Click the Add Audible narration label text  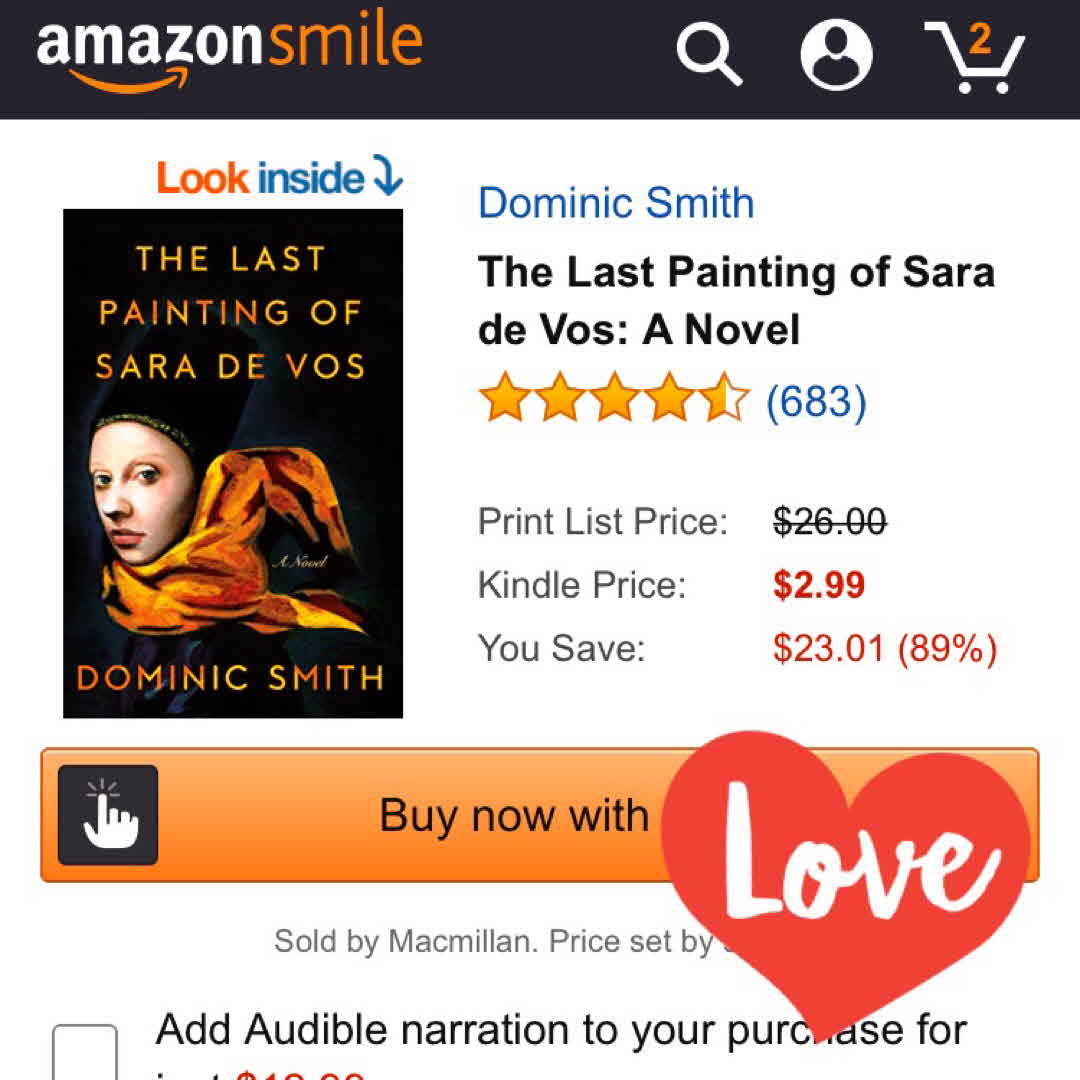click(560, 1030)
